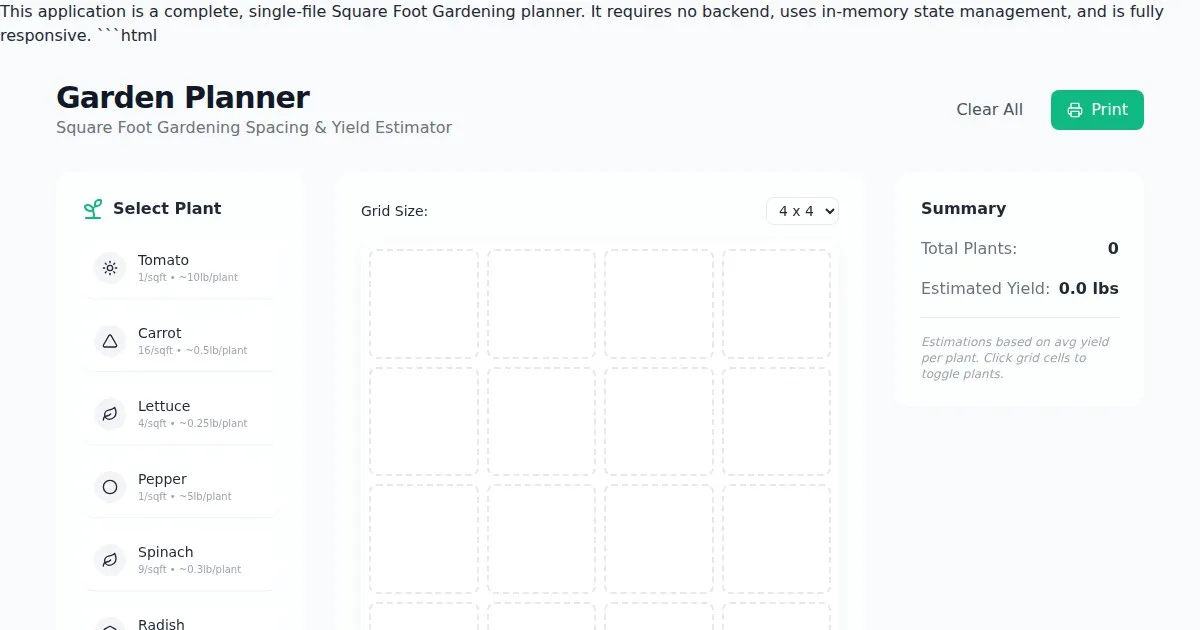Click the Tomato sun icon
Image resolution: width=1200 pixels, height=630 pixels.
[x=110, y=268]
